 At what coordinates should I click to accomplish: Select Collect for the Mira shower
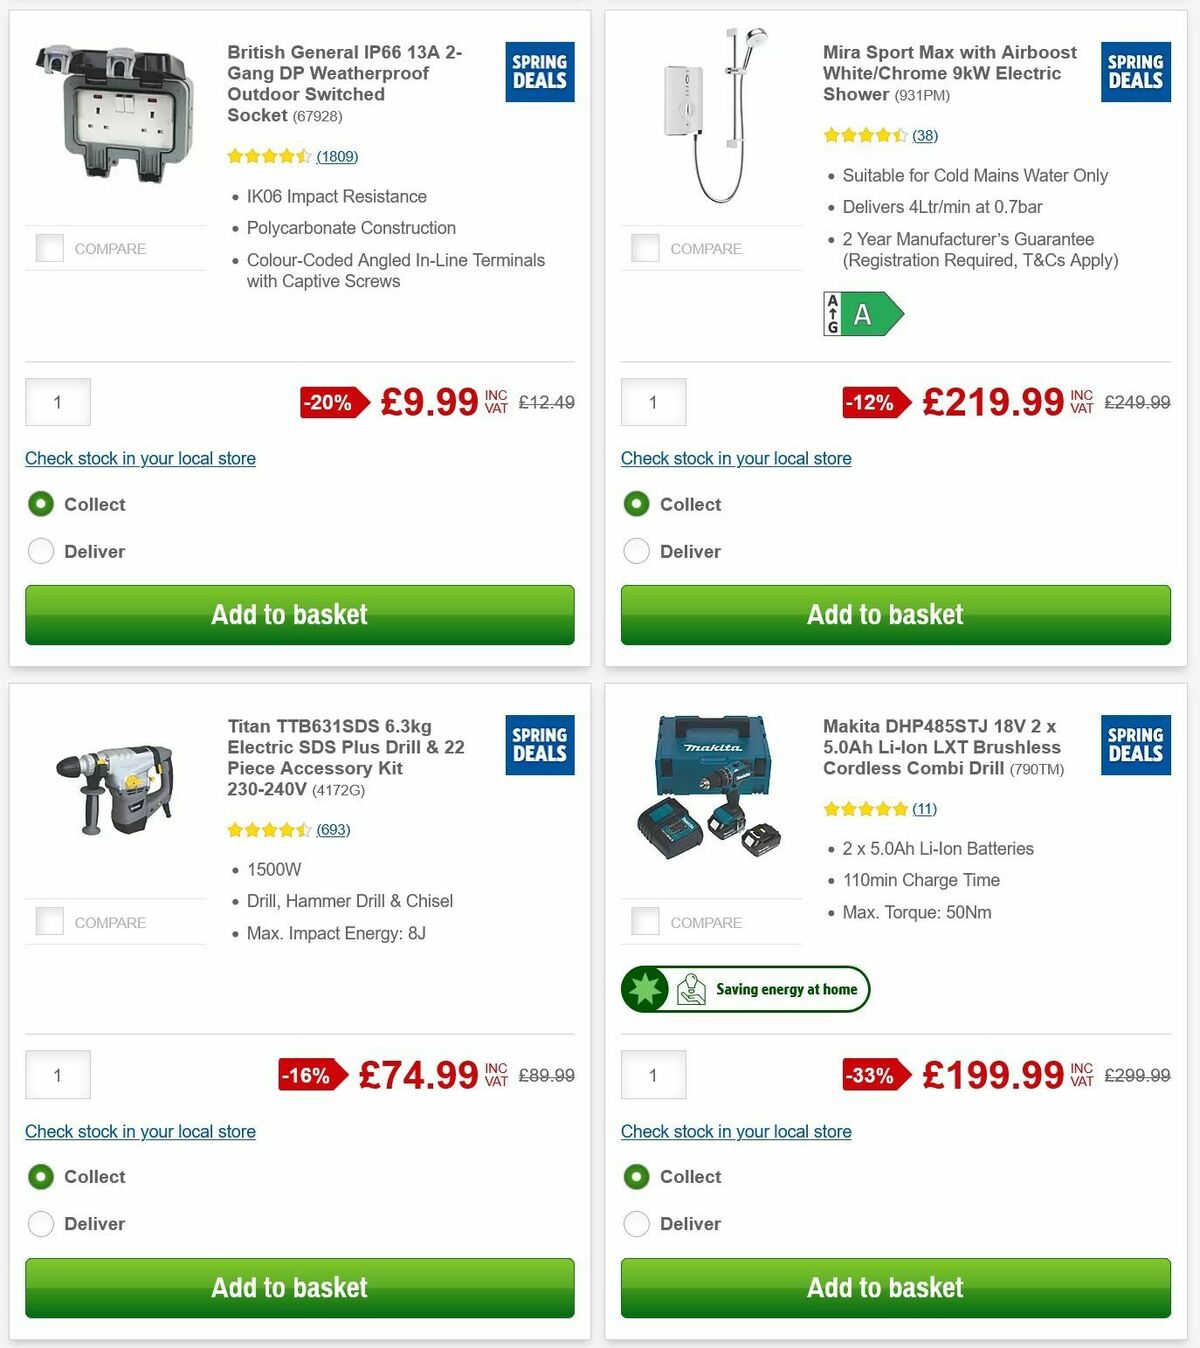tap(637, 504)
